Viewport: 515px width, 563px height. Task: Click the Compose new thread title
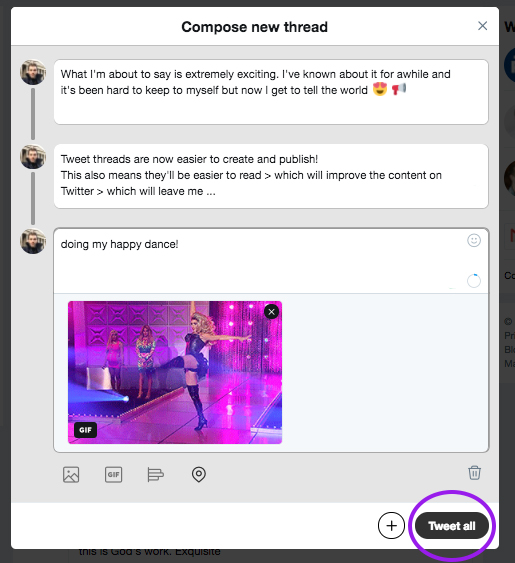254,27
